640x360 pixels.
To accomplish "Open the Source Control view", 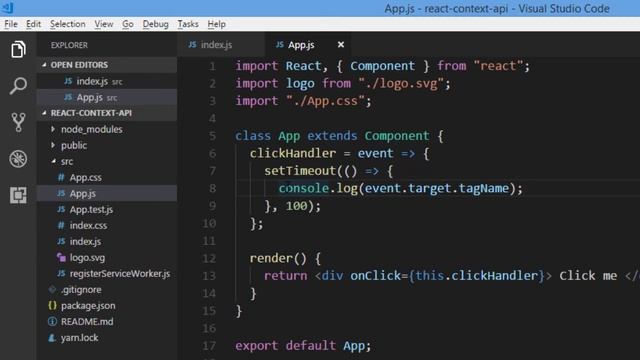I will [x=18, y=122].
